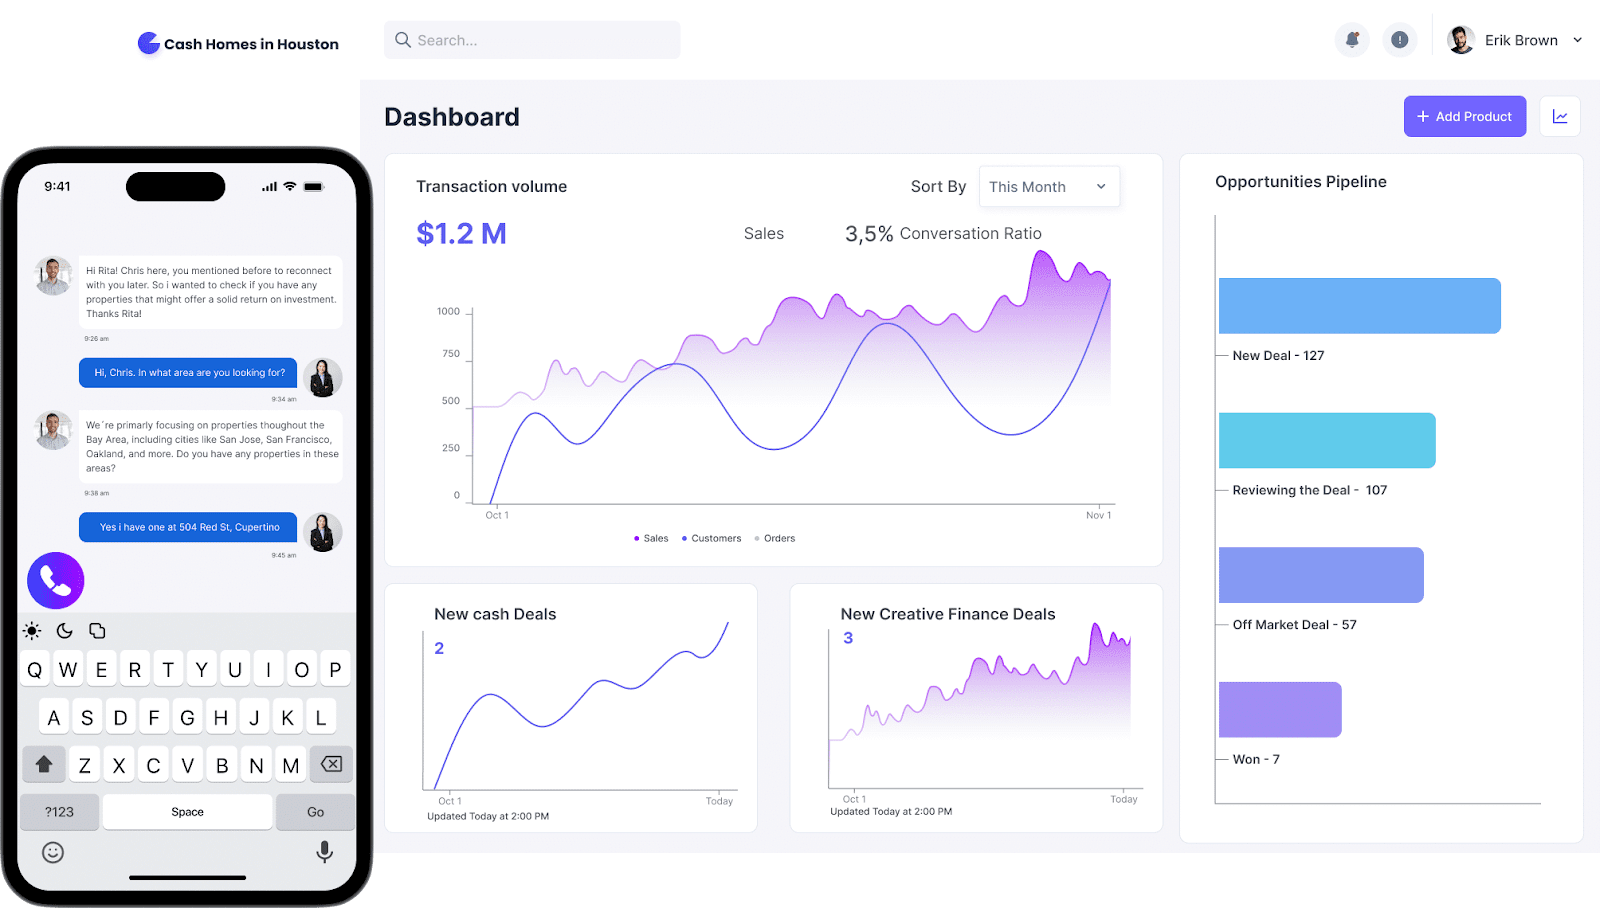Tap the dark mode moon icon

click(65, 631)
